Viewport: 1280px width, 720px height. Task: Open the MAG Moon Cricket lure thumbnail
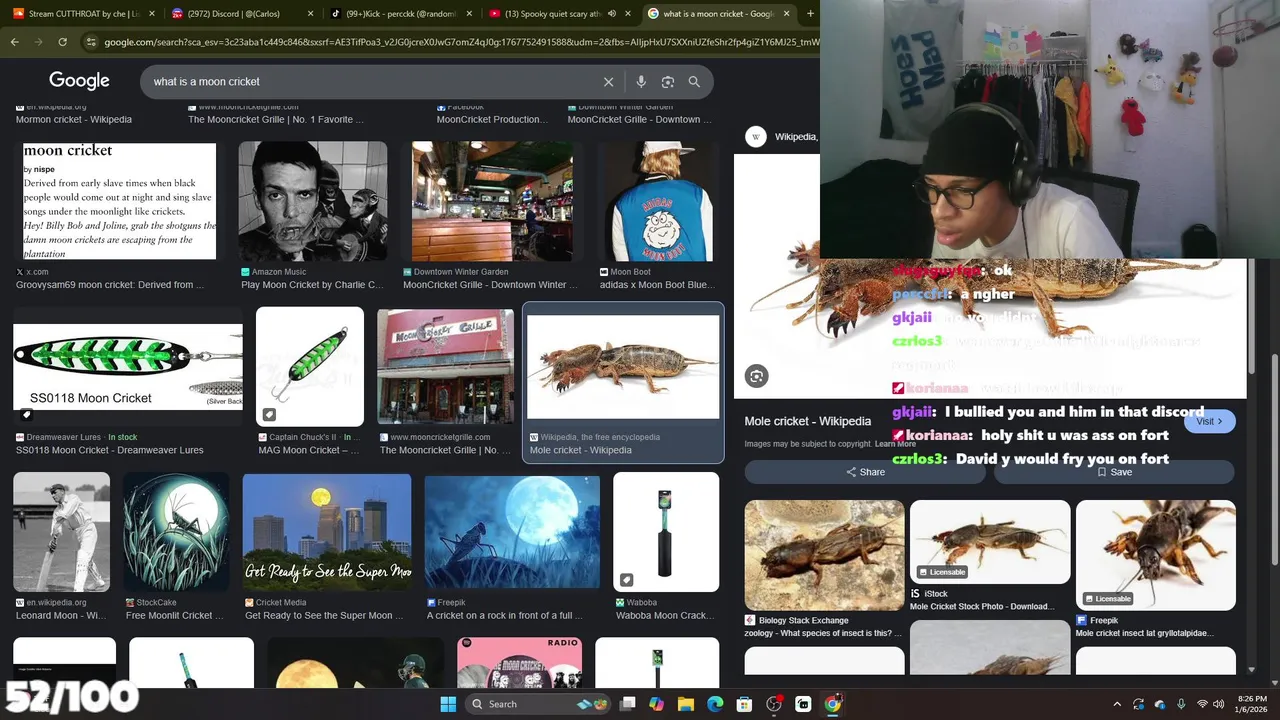tap(310, 367)
